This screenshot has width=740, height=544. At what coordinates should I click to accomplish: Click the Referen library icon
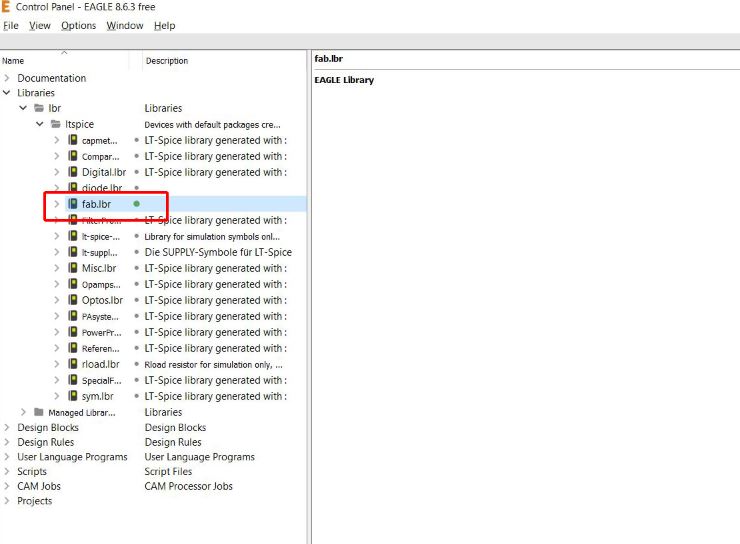[x=73, y=348]
